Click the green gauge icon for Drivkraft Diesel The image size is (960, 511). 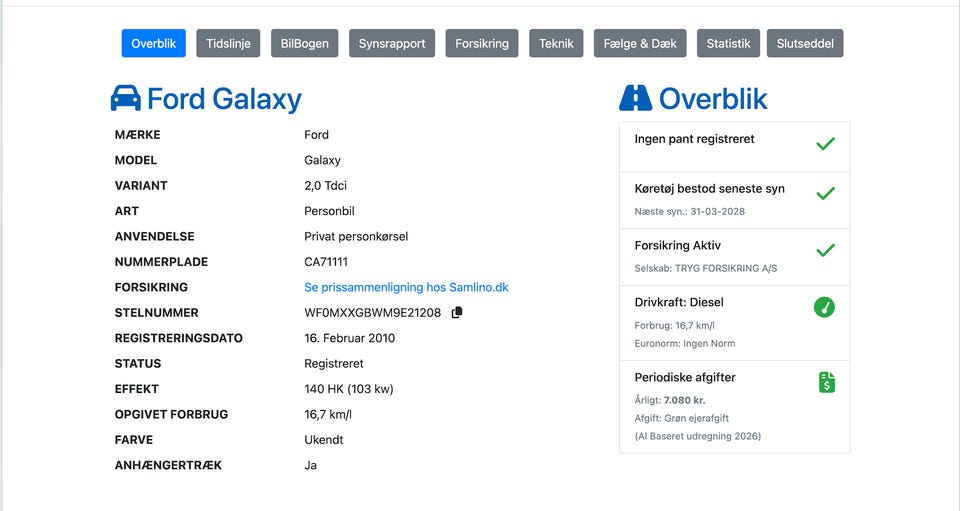pyautogui.click(x=825, y=307)
